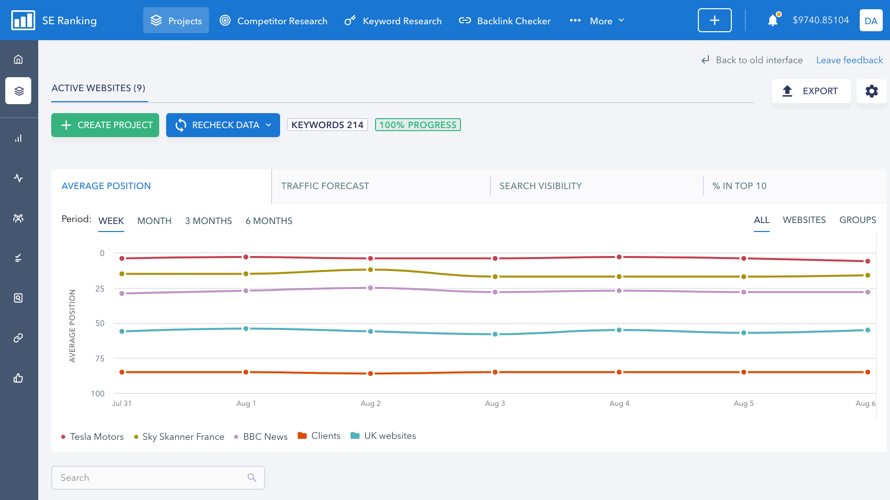Click the home icon in sidebar
The width and height of the screenshot is (890, 500).
tap(18, 60)
